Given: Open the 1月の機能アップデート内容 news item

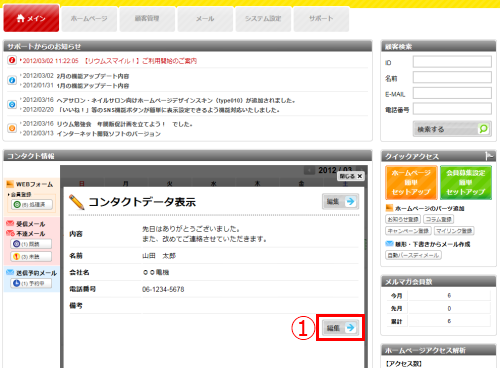Looking at the screenshot, I should click(x=93, y=86).
